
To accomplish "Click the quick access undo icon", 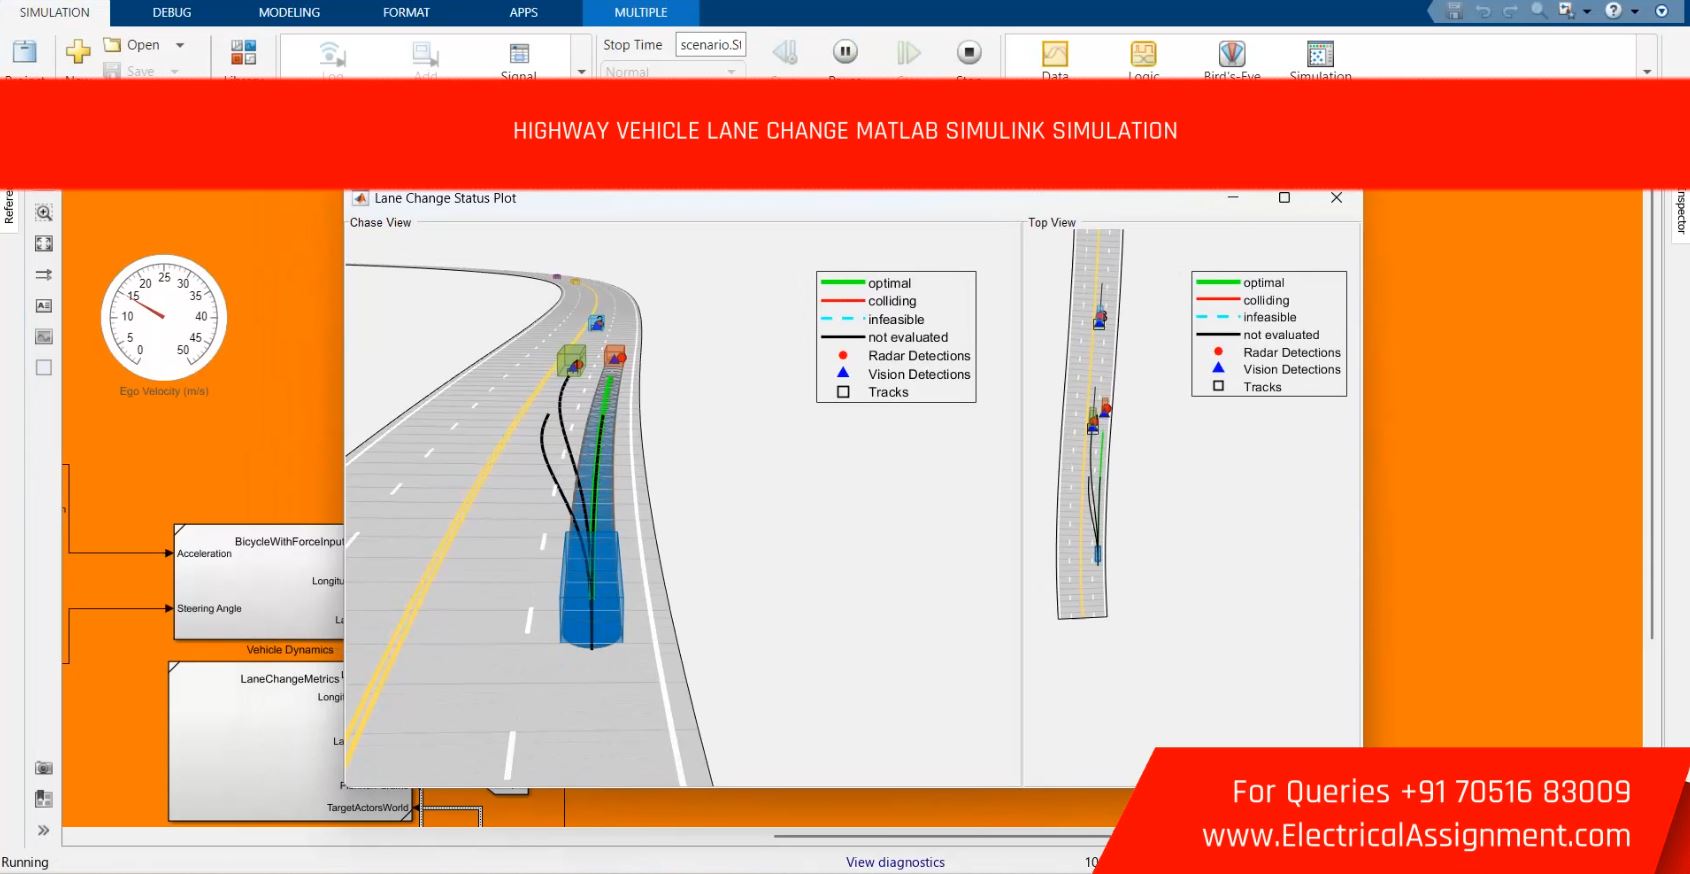I will (1483, 11).
